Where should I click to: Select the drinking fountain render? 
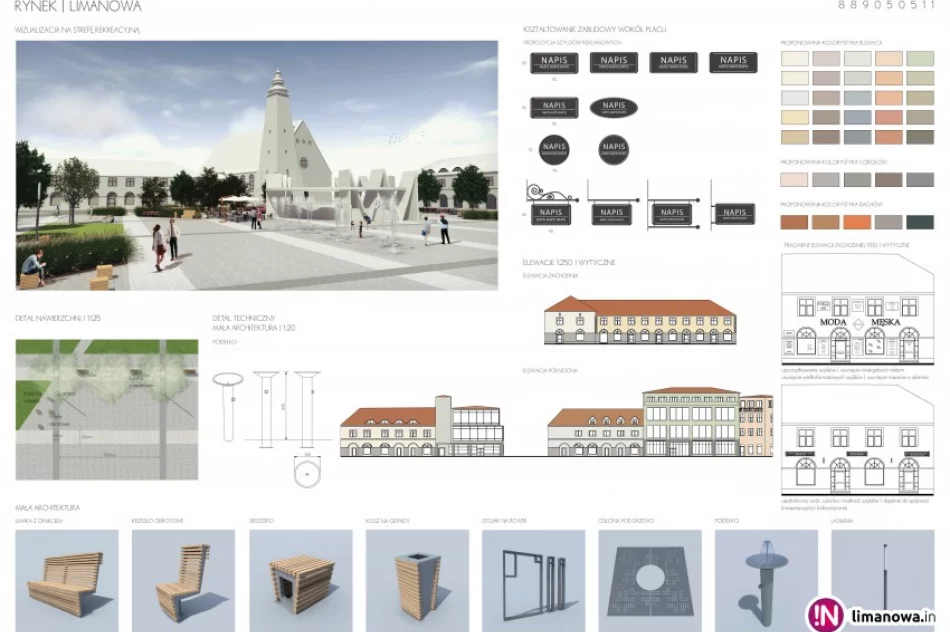coord(766,580)
